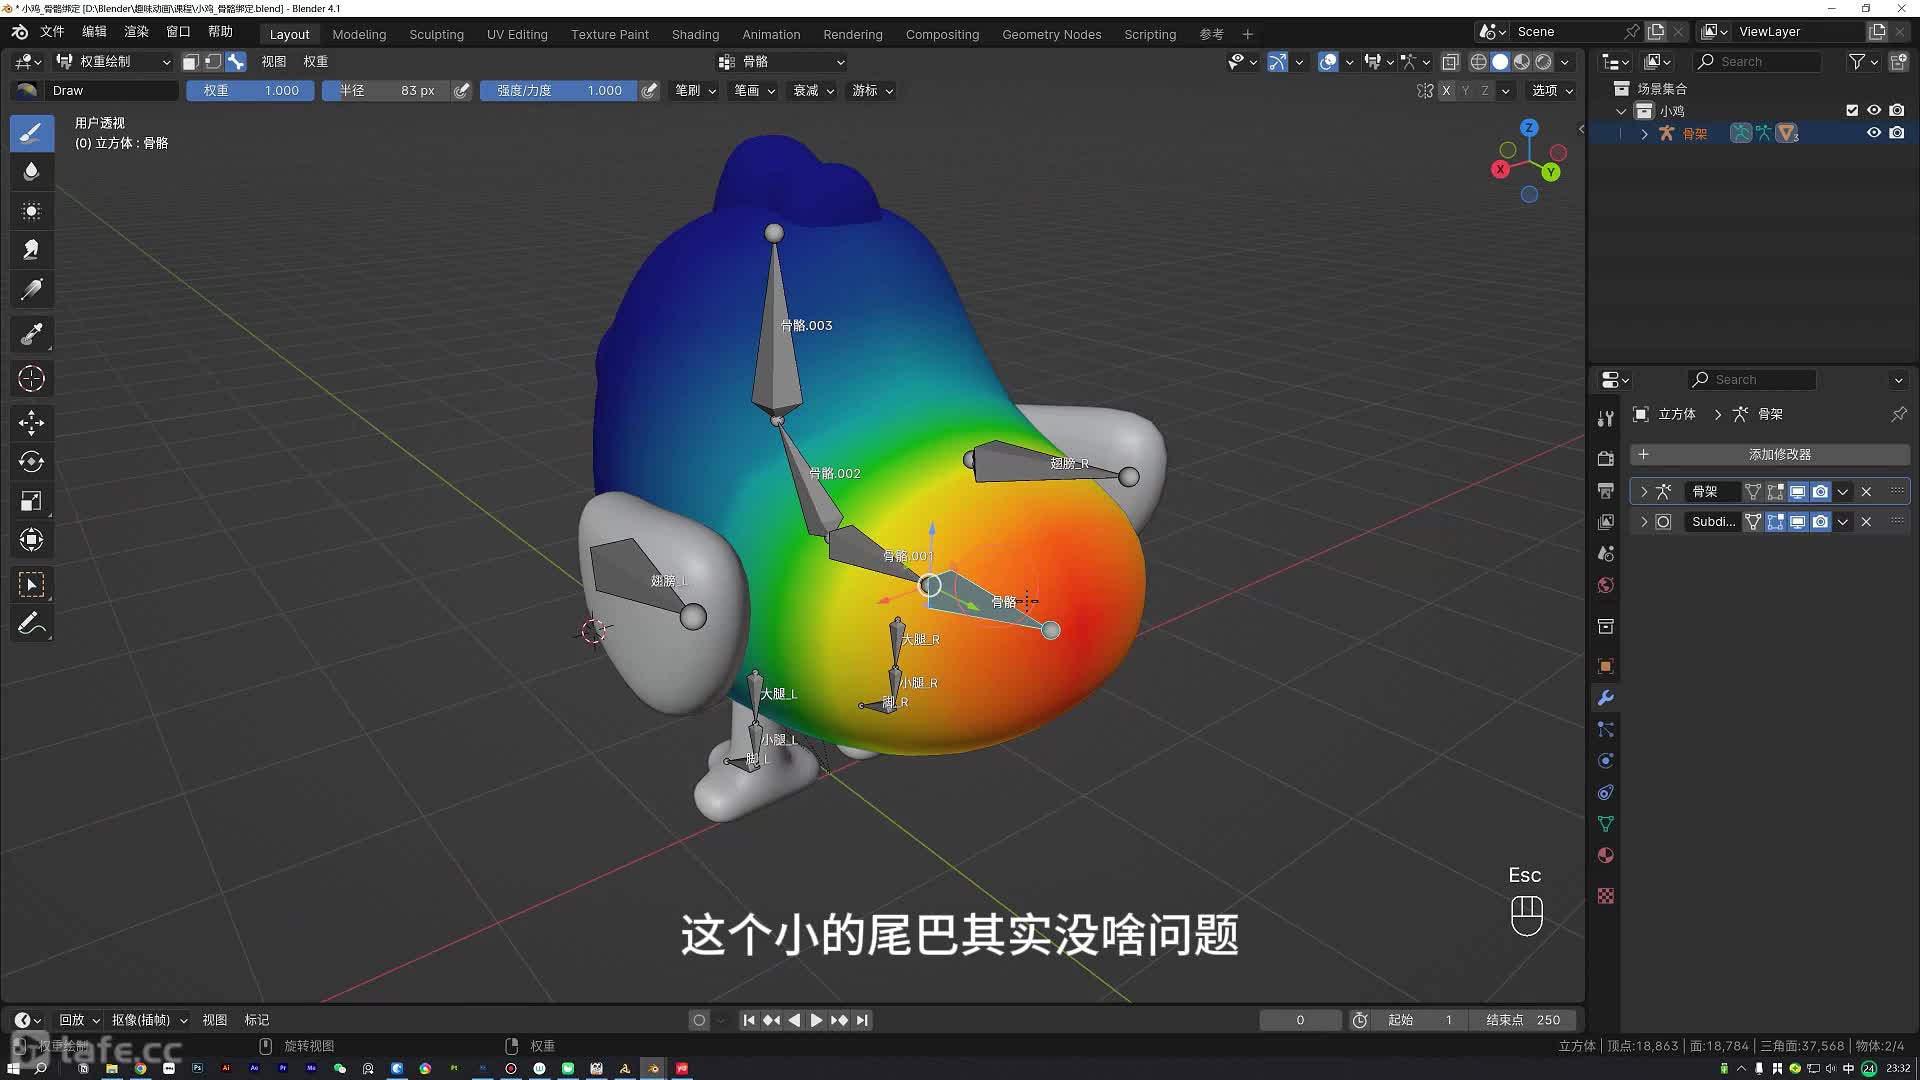Open the Render properties tab
Image resolution: width=1920 pixels, height=1080 pixels.
coord(1605,458)
